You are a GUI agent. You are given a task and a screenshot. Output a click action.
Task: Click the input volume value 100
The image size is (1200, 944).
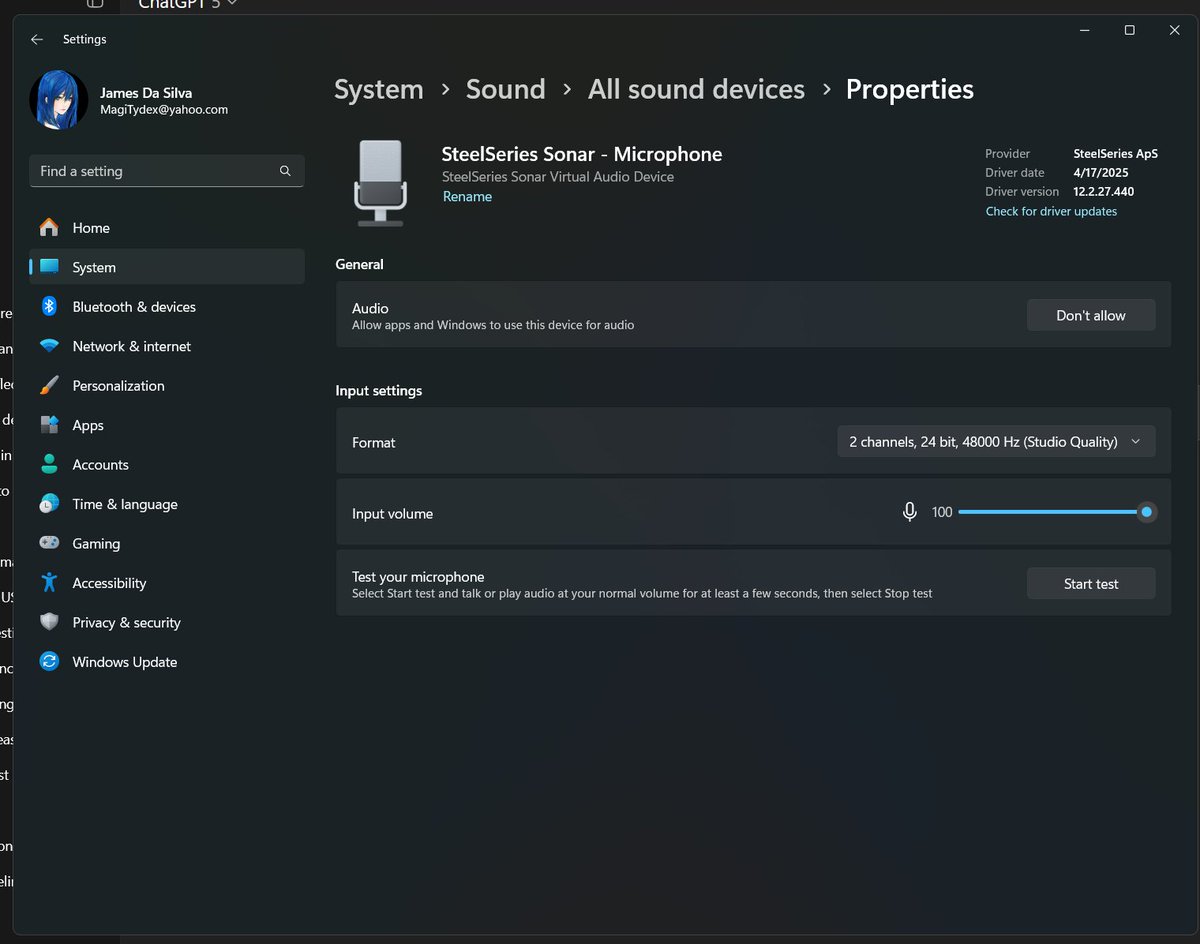point(942,512)
